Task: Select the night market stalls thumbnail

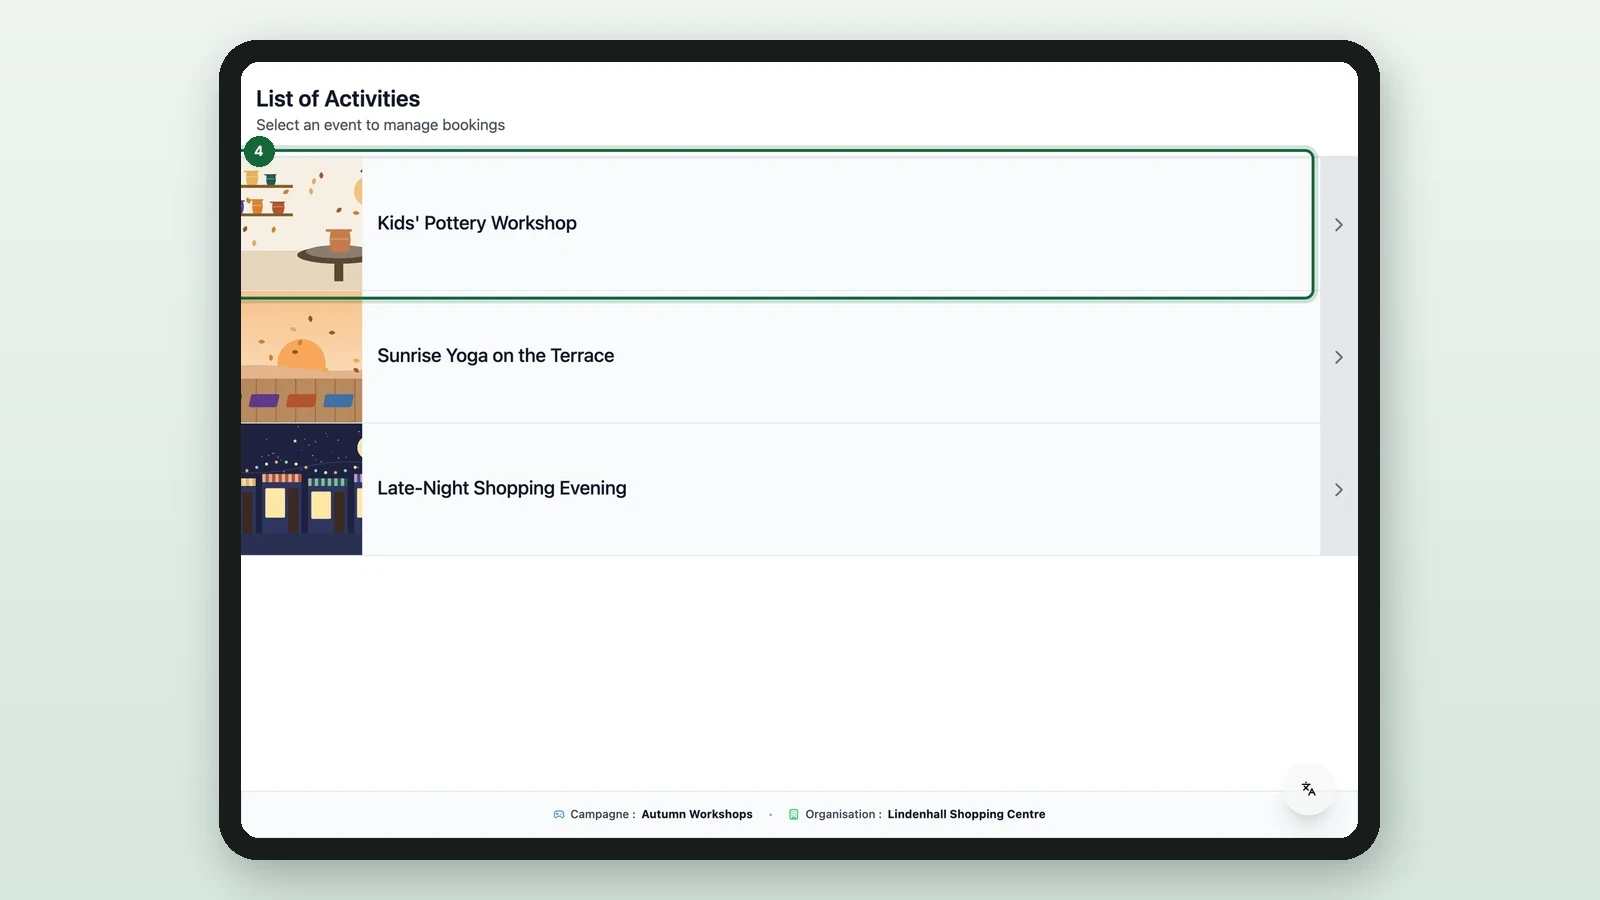Action: point(301,490)
